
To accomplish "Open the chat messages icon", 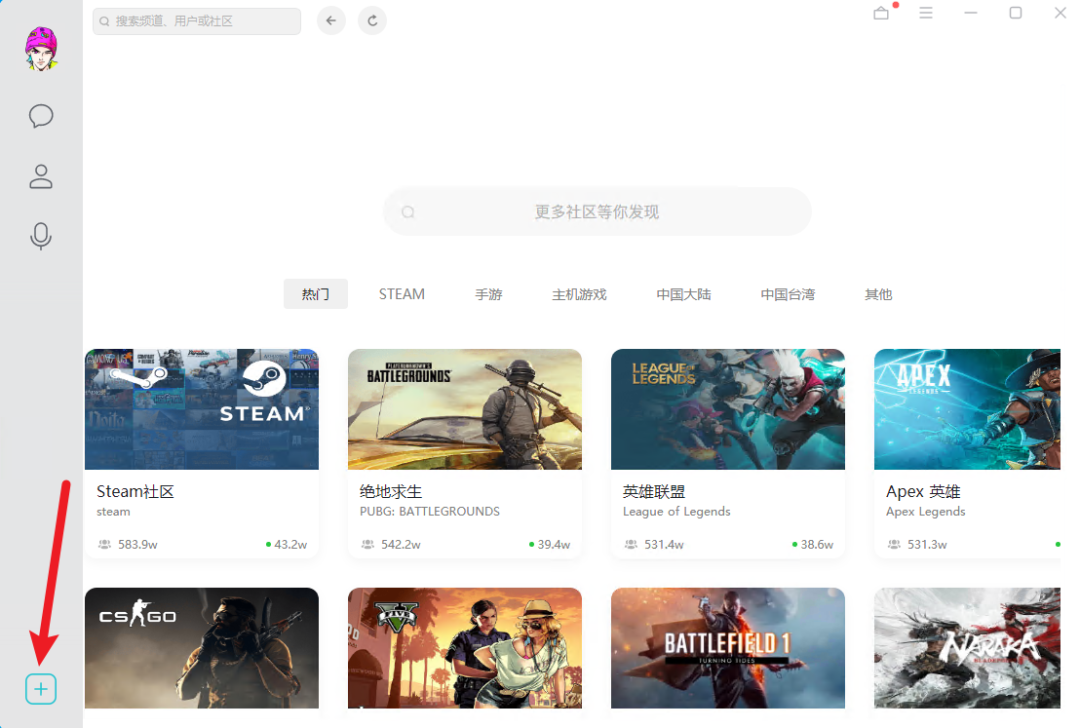I will (41, 116).
